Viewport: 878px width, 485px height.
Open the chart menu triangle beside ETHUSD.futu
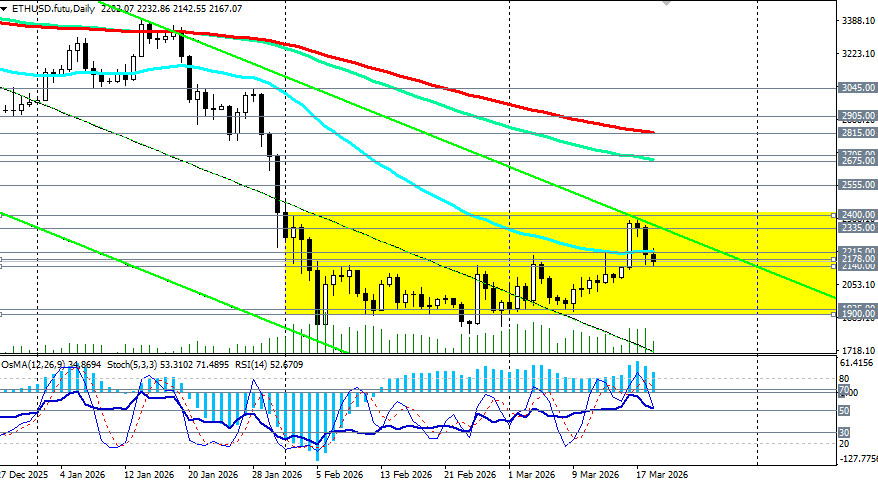tap(4, 9)
